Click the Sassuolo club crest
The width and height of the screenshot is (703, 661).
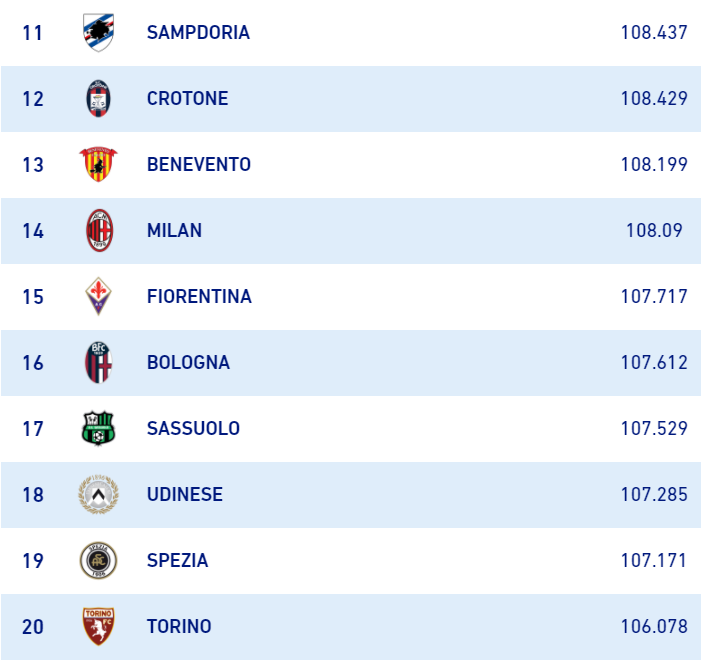point(99,429)
